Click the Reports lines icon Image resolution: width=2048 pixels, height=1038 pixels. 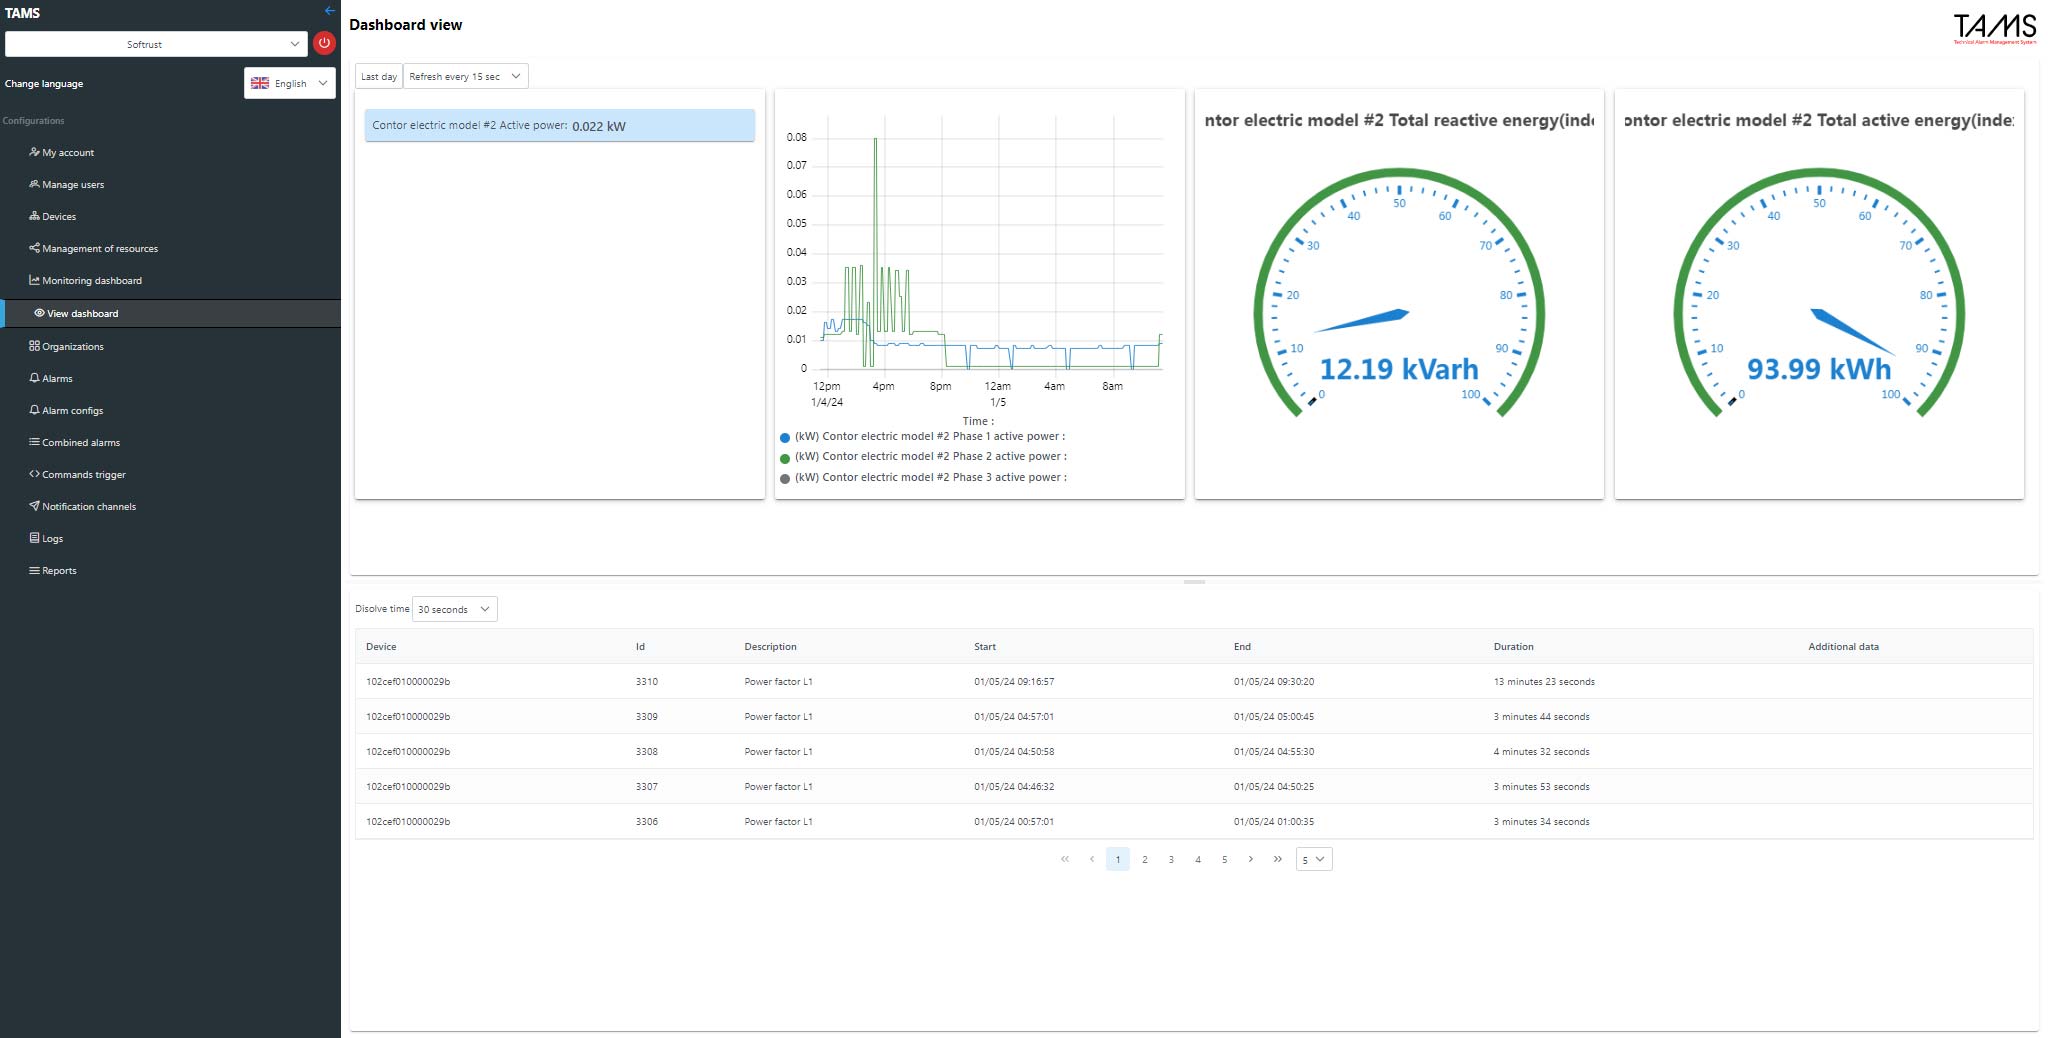(x=34, y=570)
